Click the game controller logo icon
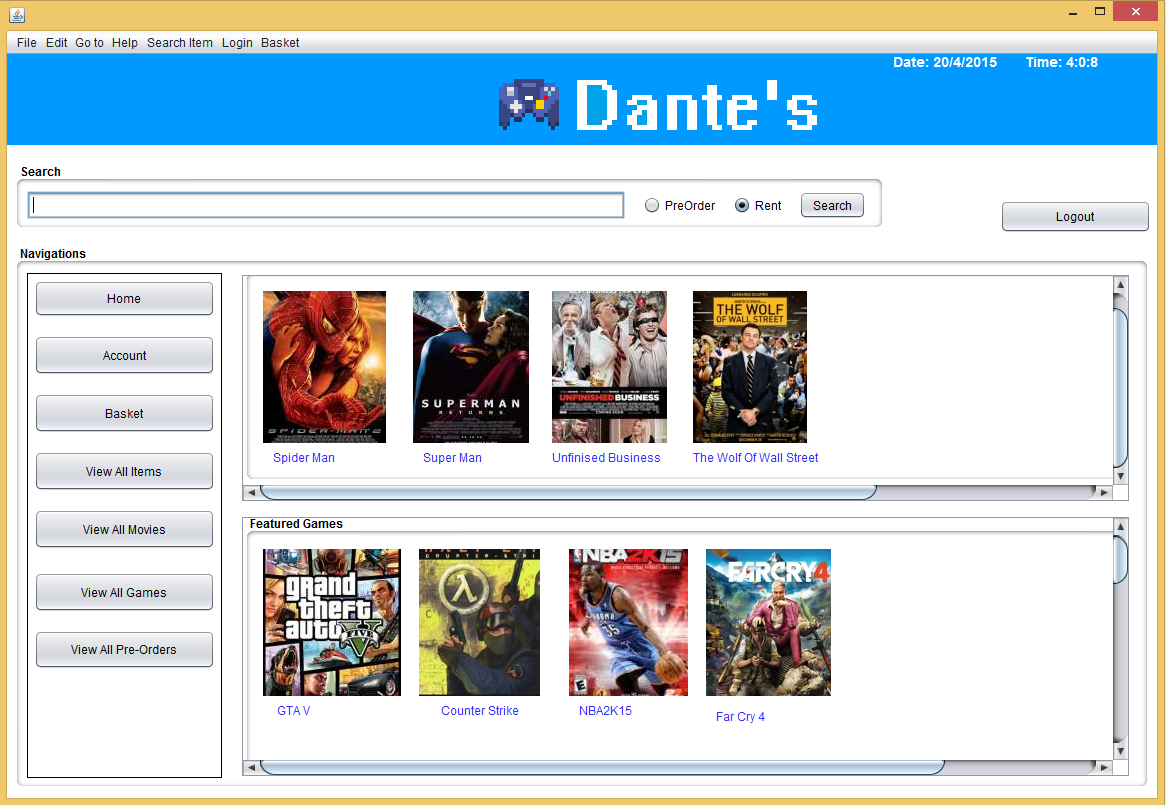The height and width of the screenshot is (805, 1166). tap(529, 103)
